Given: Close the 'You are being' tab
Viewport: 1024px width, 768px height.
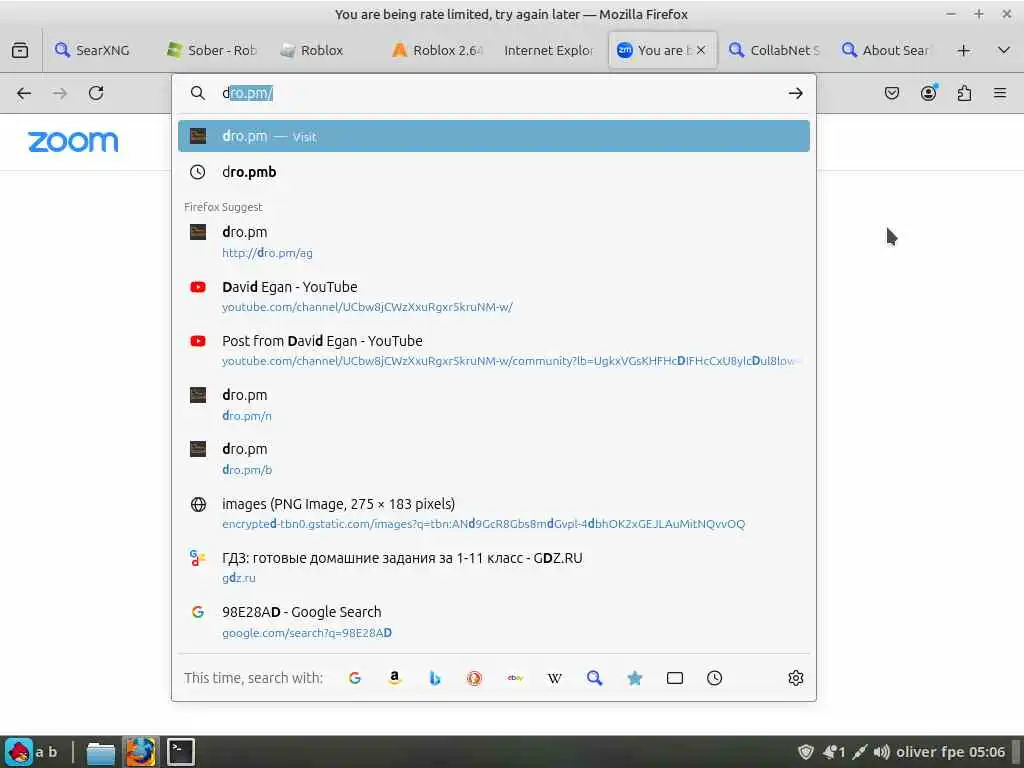Looking at the screenshot, I should (701, 50).
